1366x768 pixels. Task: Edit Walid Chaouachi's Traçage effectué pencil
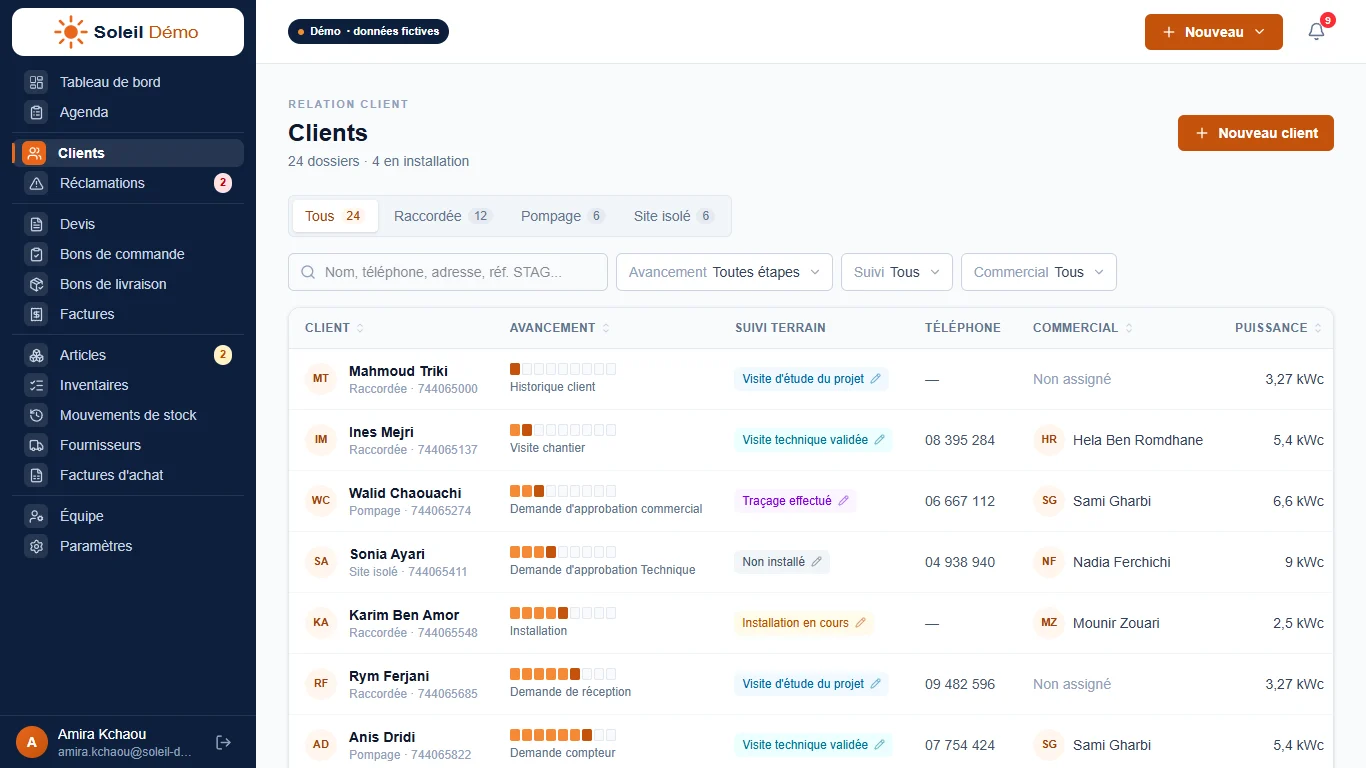[843, 501]
